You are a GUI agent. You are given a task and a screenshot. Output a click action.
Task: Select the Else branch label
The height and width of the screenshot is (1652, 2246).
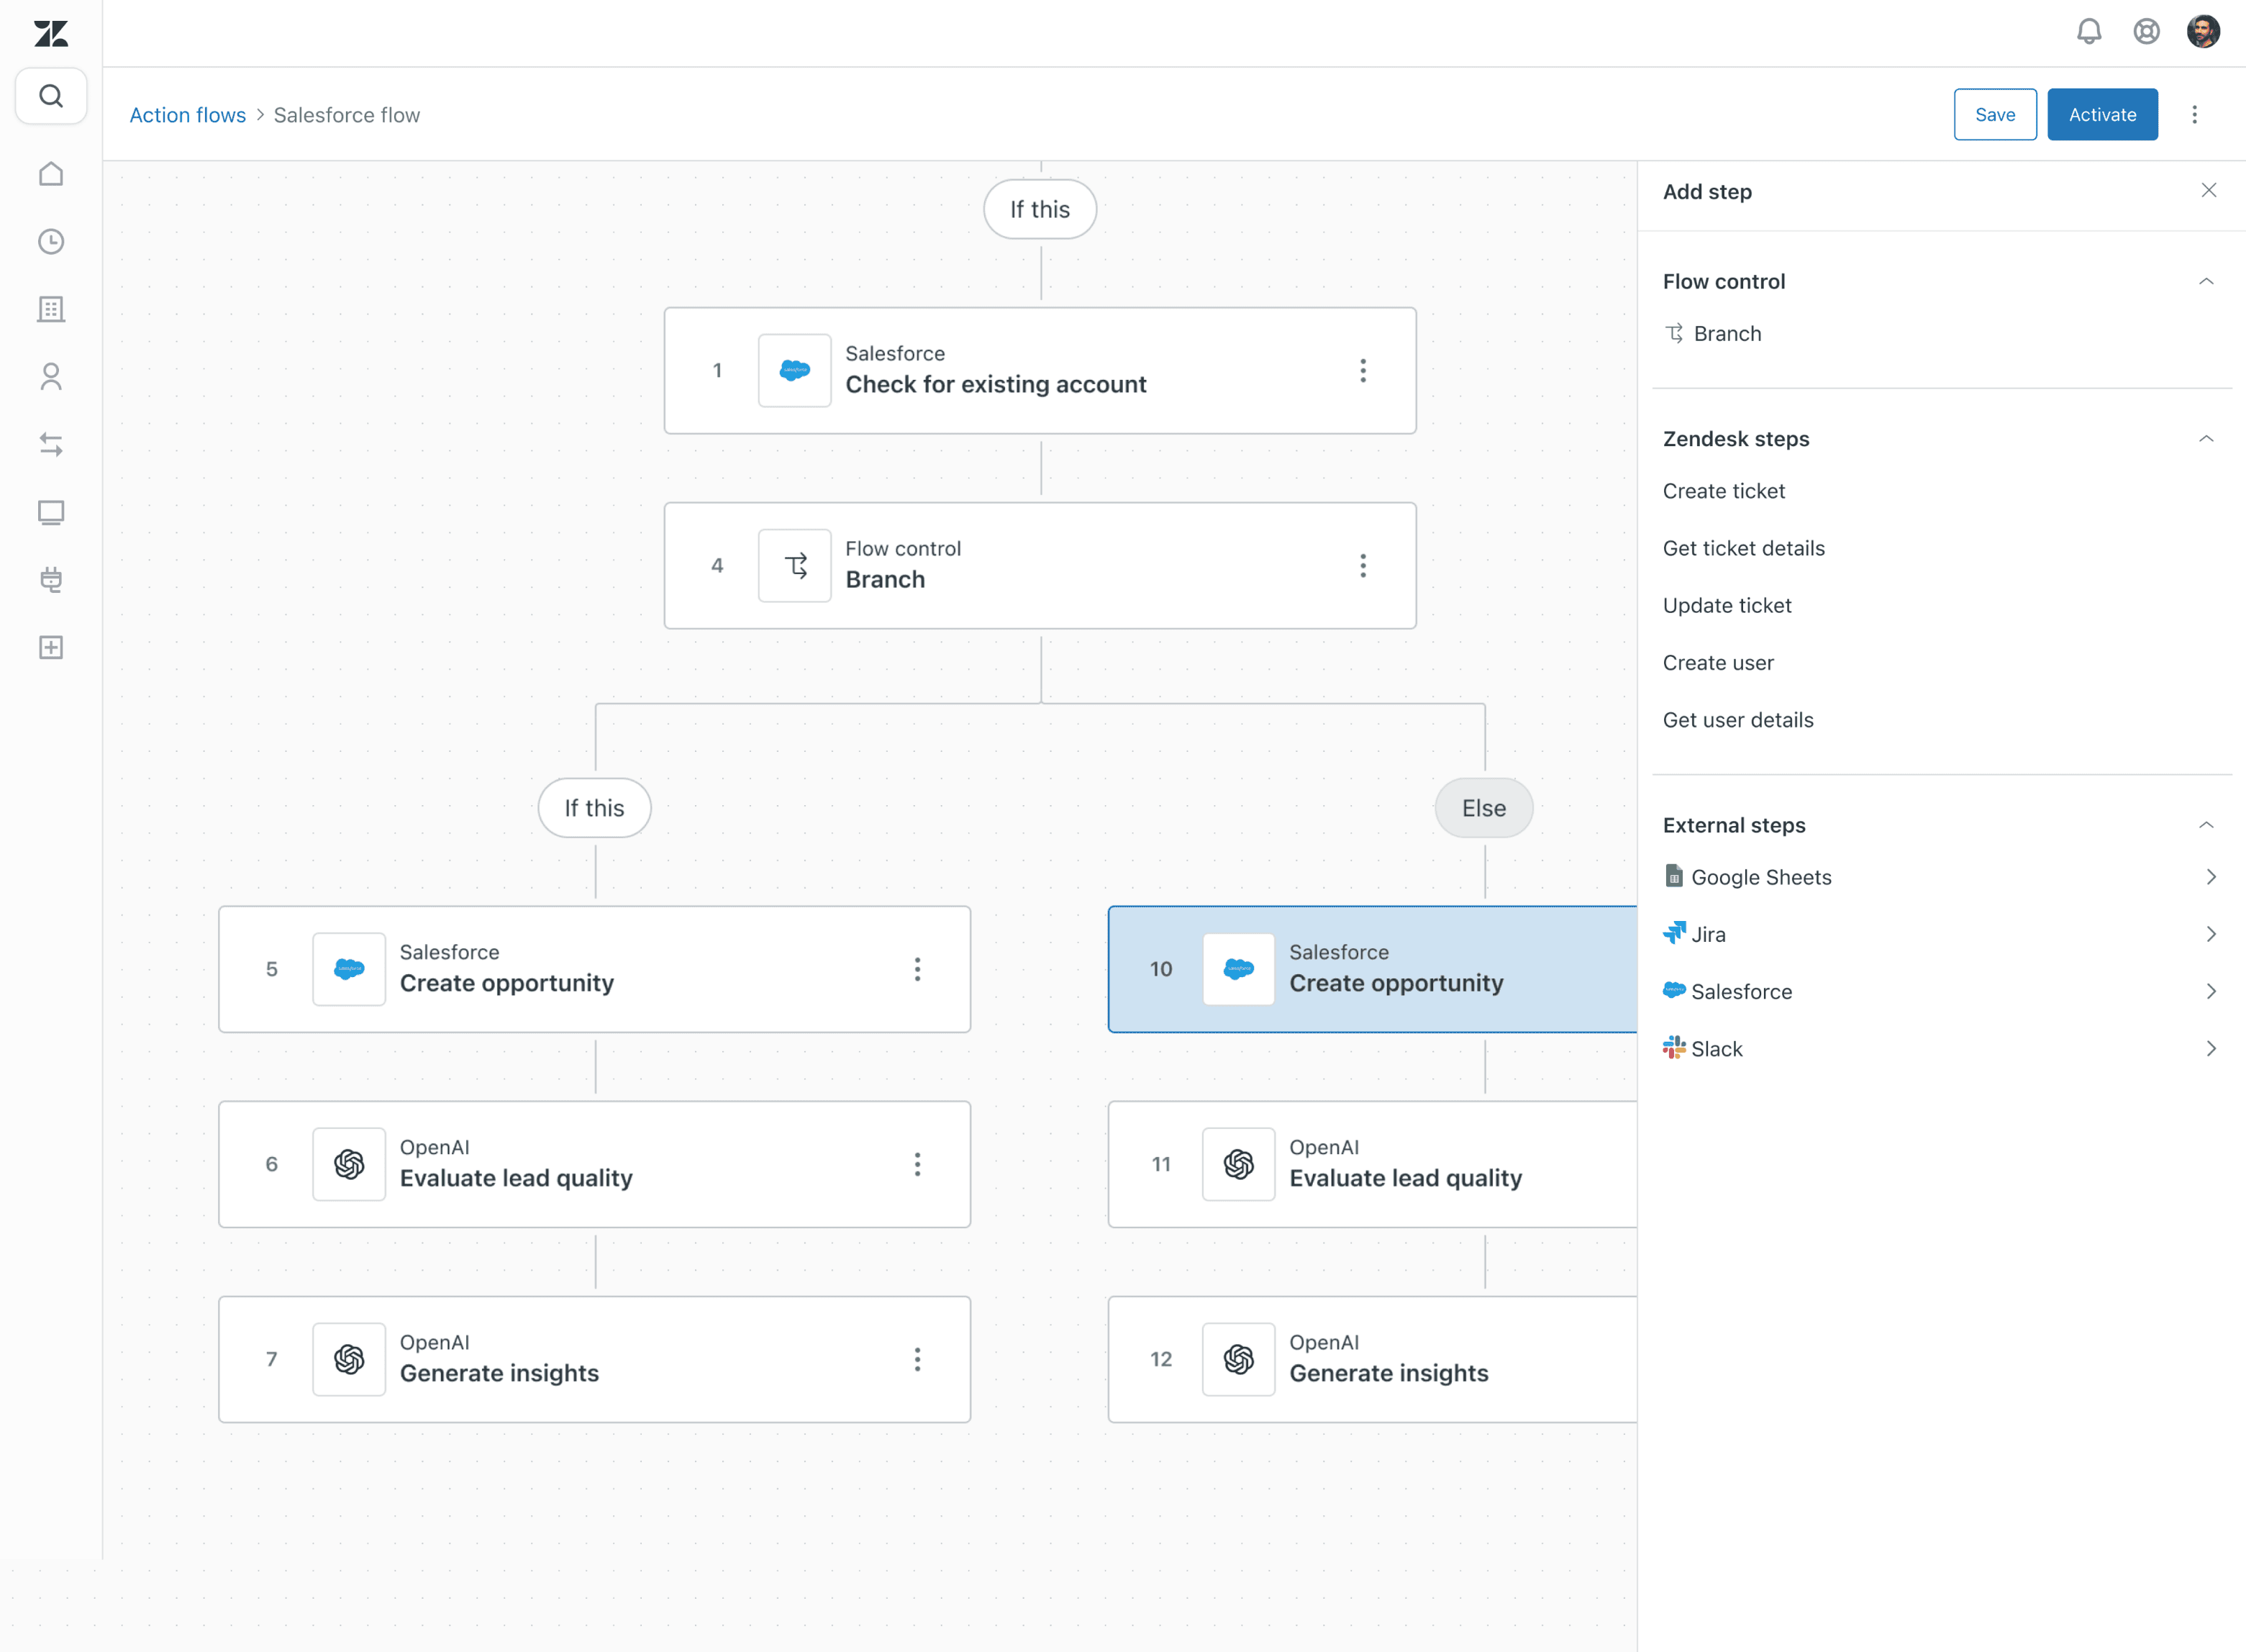click(x=1483, y=808)
